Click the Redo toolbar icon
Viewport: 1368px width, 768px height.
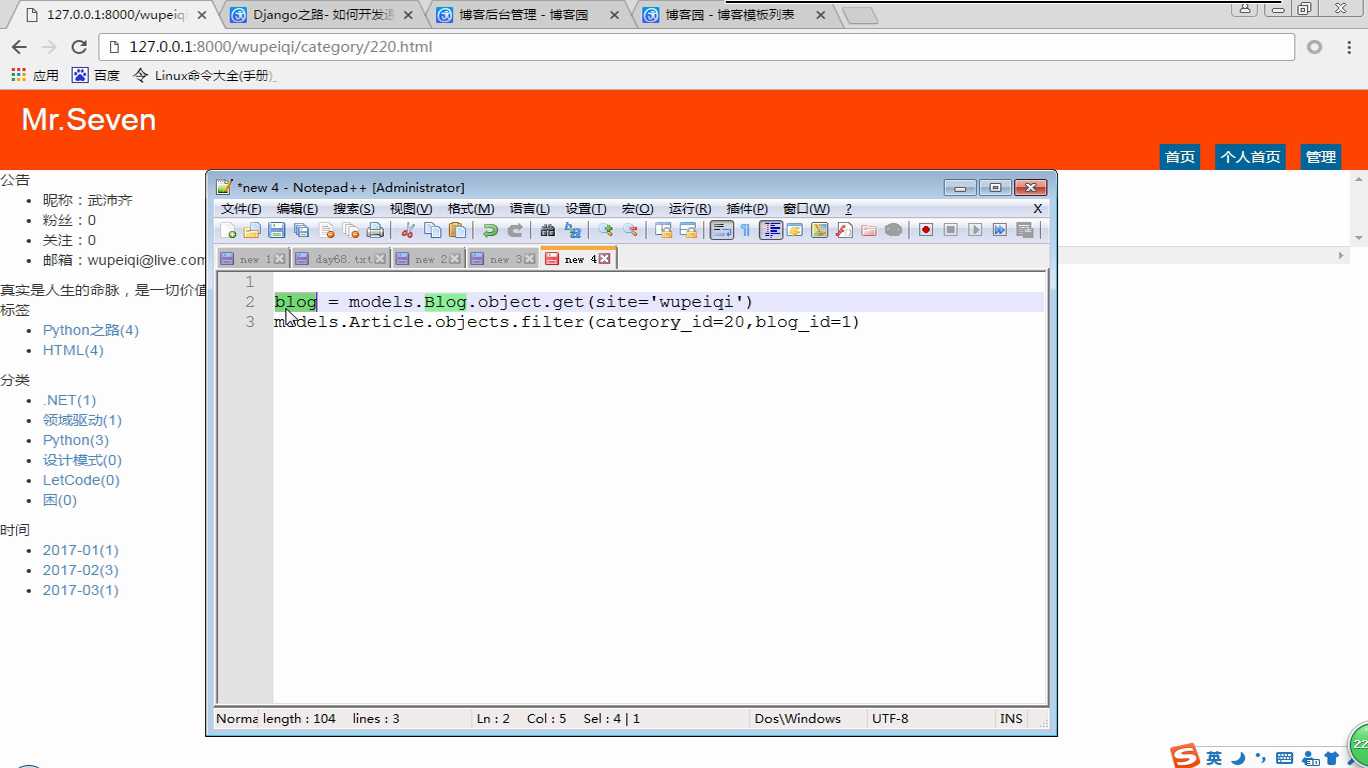[514, 230]
